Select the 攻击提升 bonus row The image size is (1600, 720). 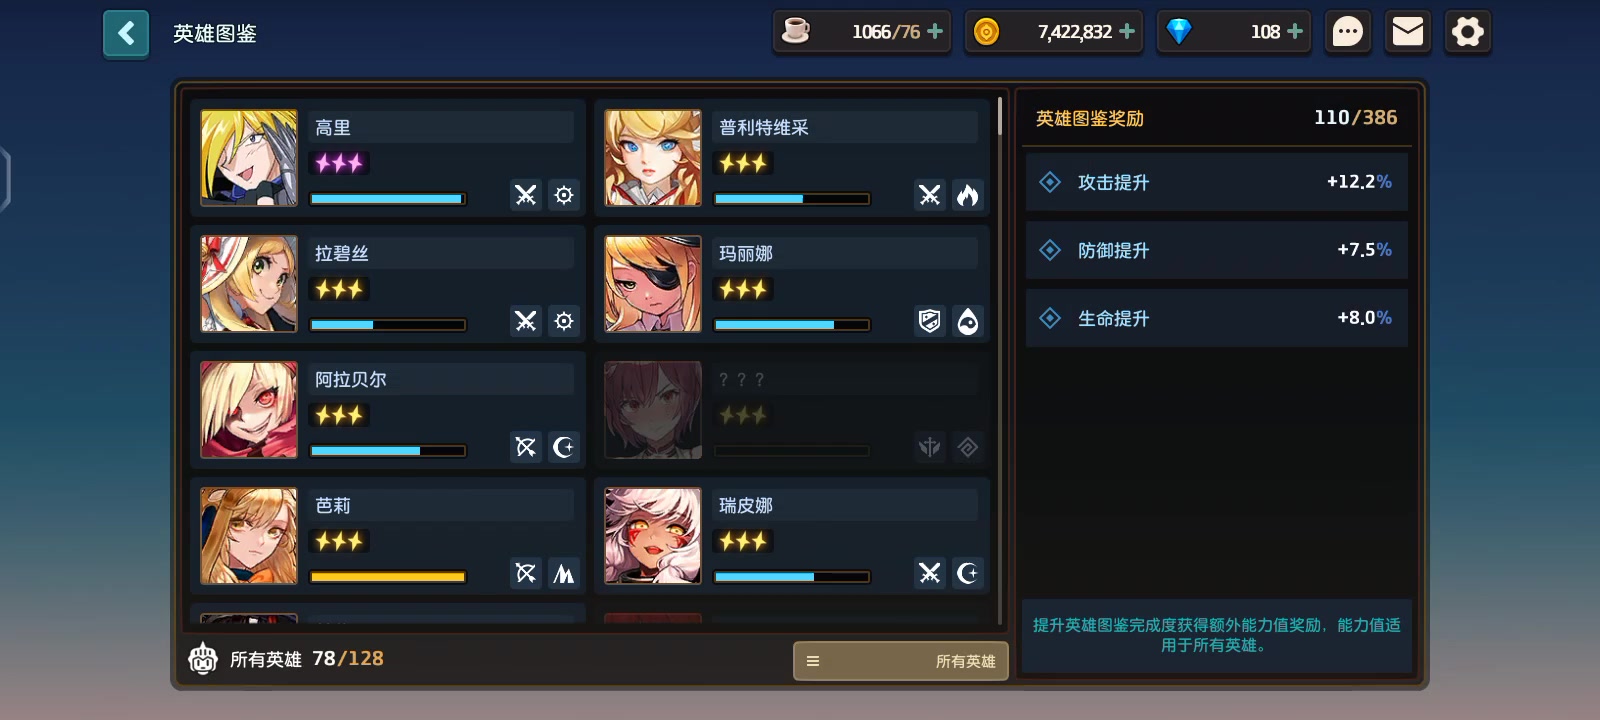tap(1216, 182)
